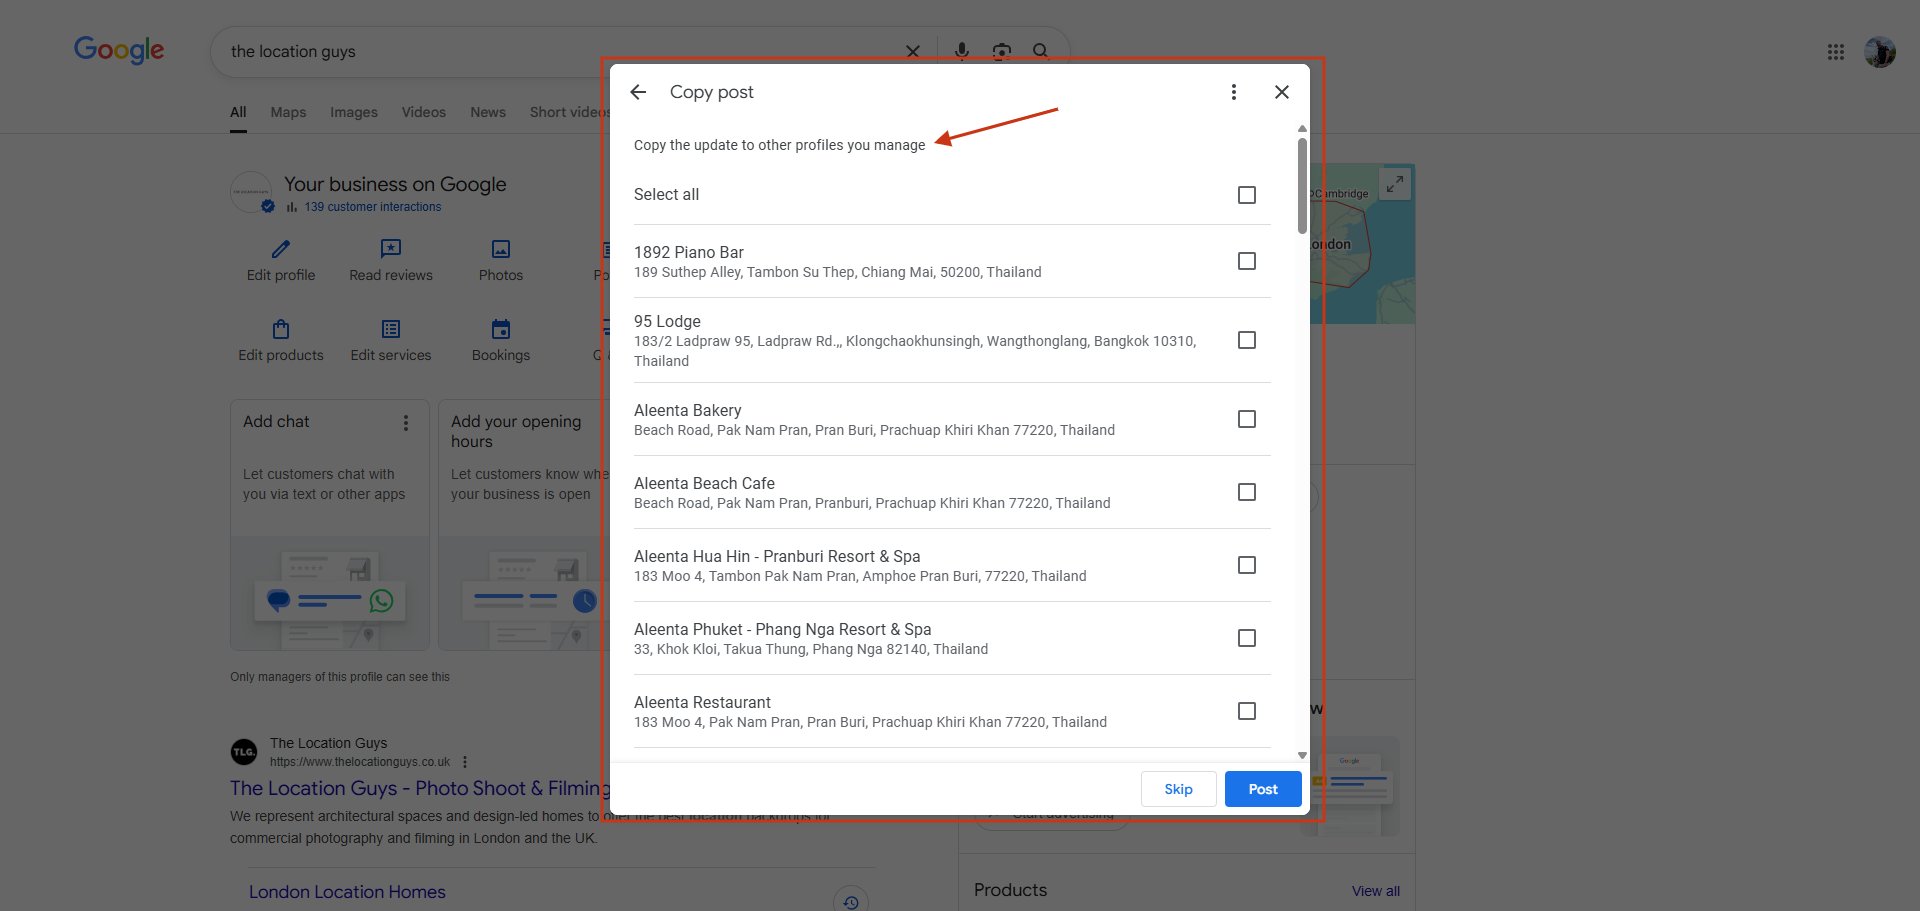Viewport: 1920px width, 911px height.
Task: Close the Copy post dialog
Action: click(x=1281, y=92)
